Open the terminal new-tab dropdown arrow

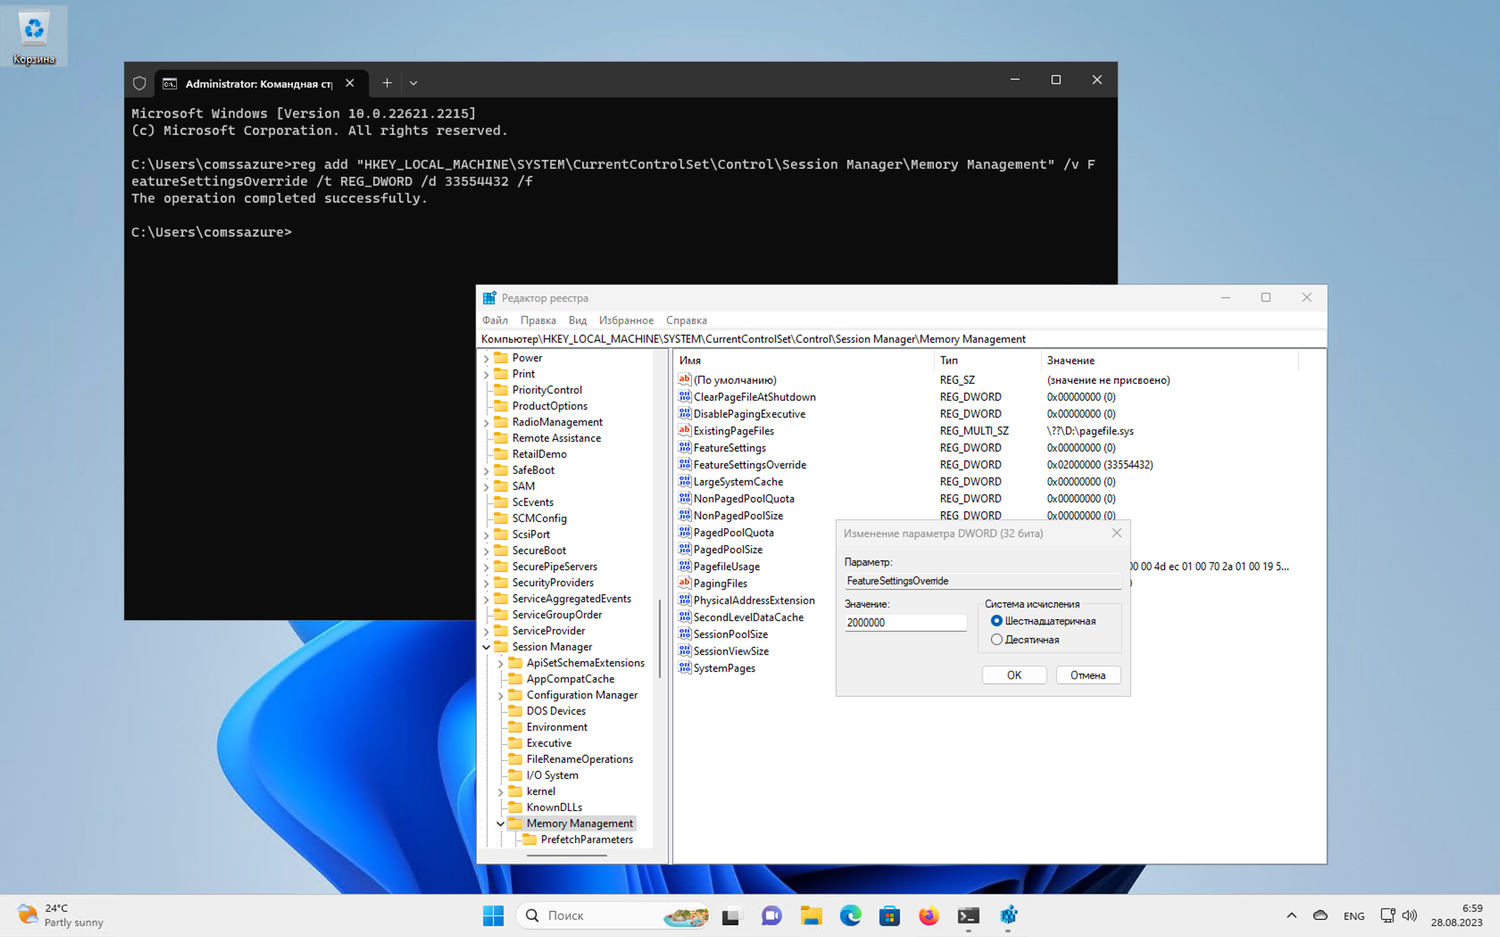413,83
